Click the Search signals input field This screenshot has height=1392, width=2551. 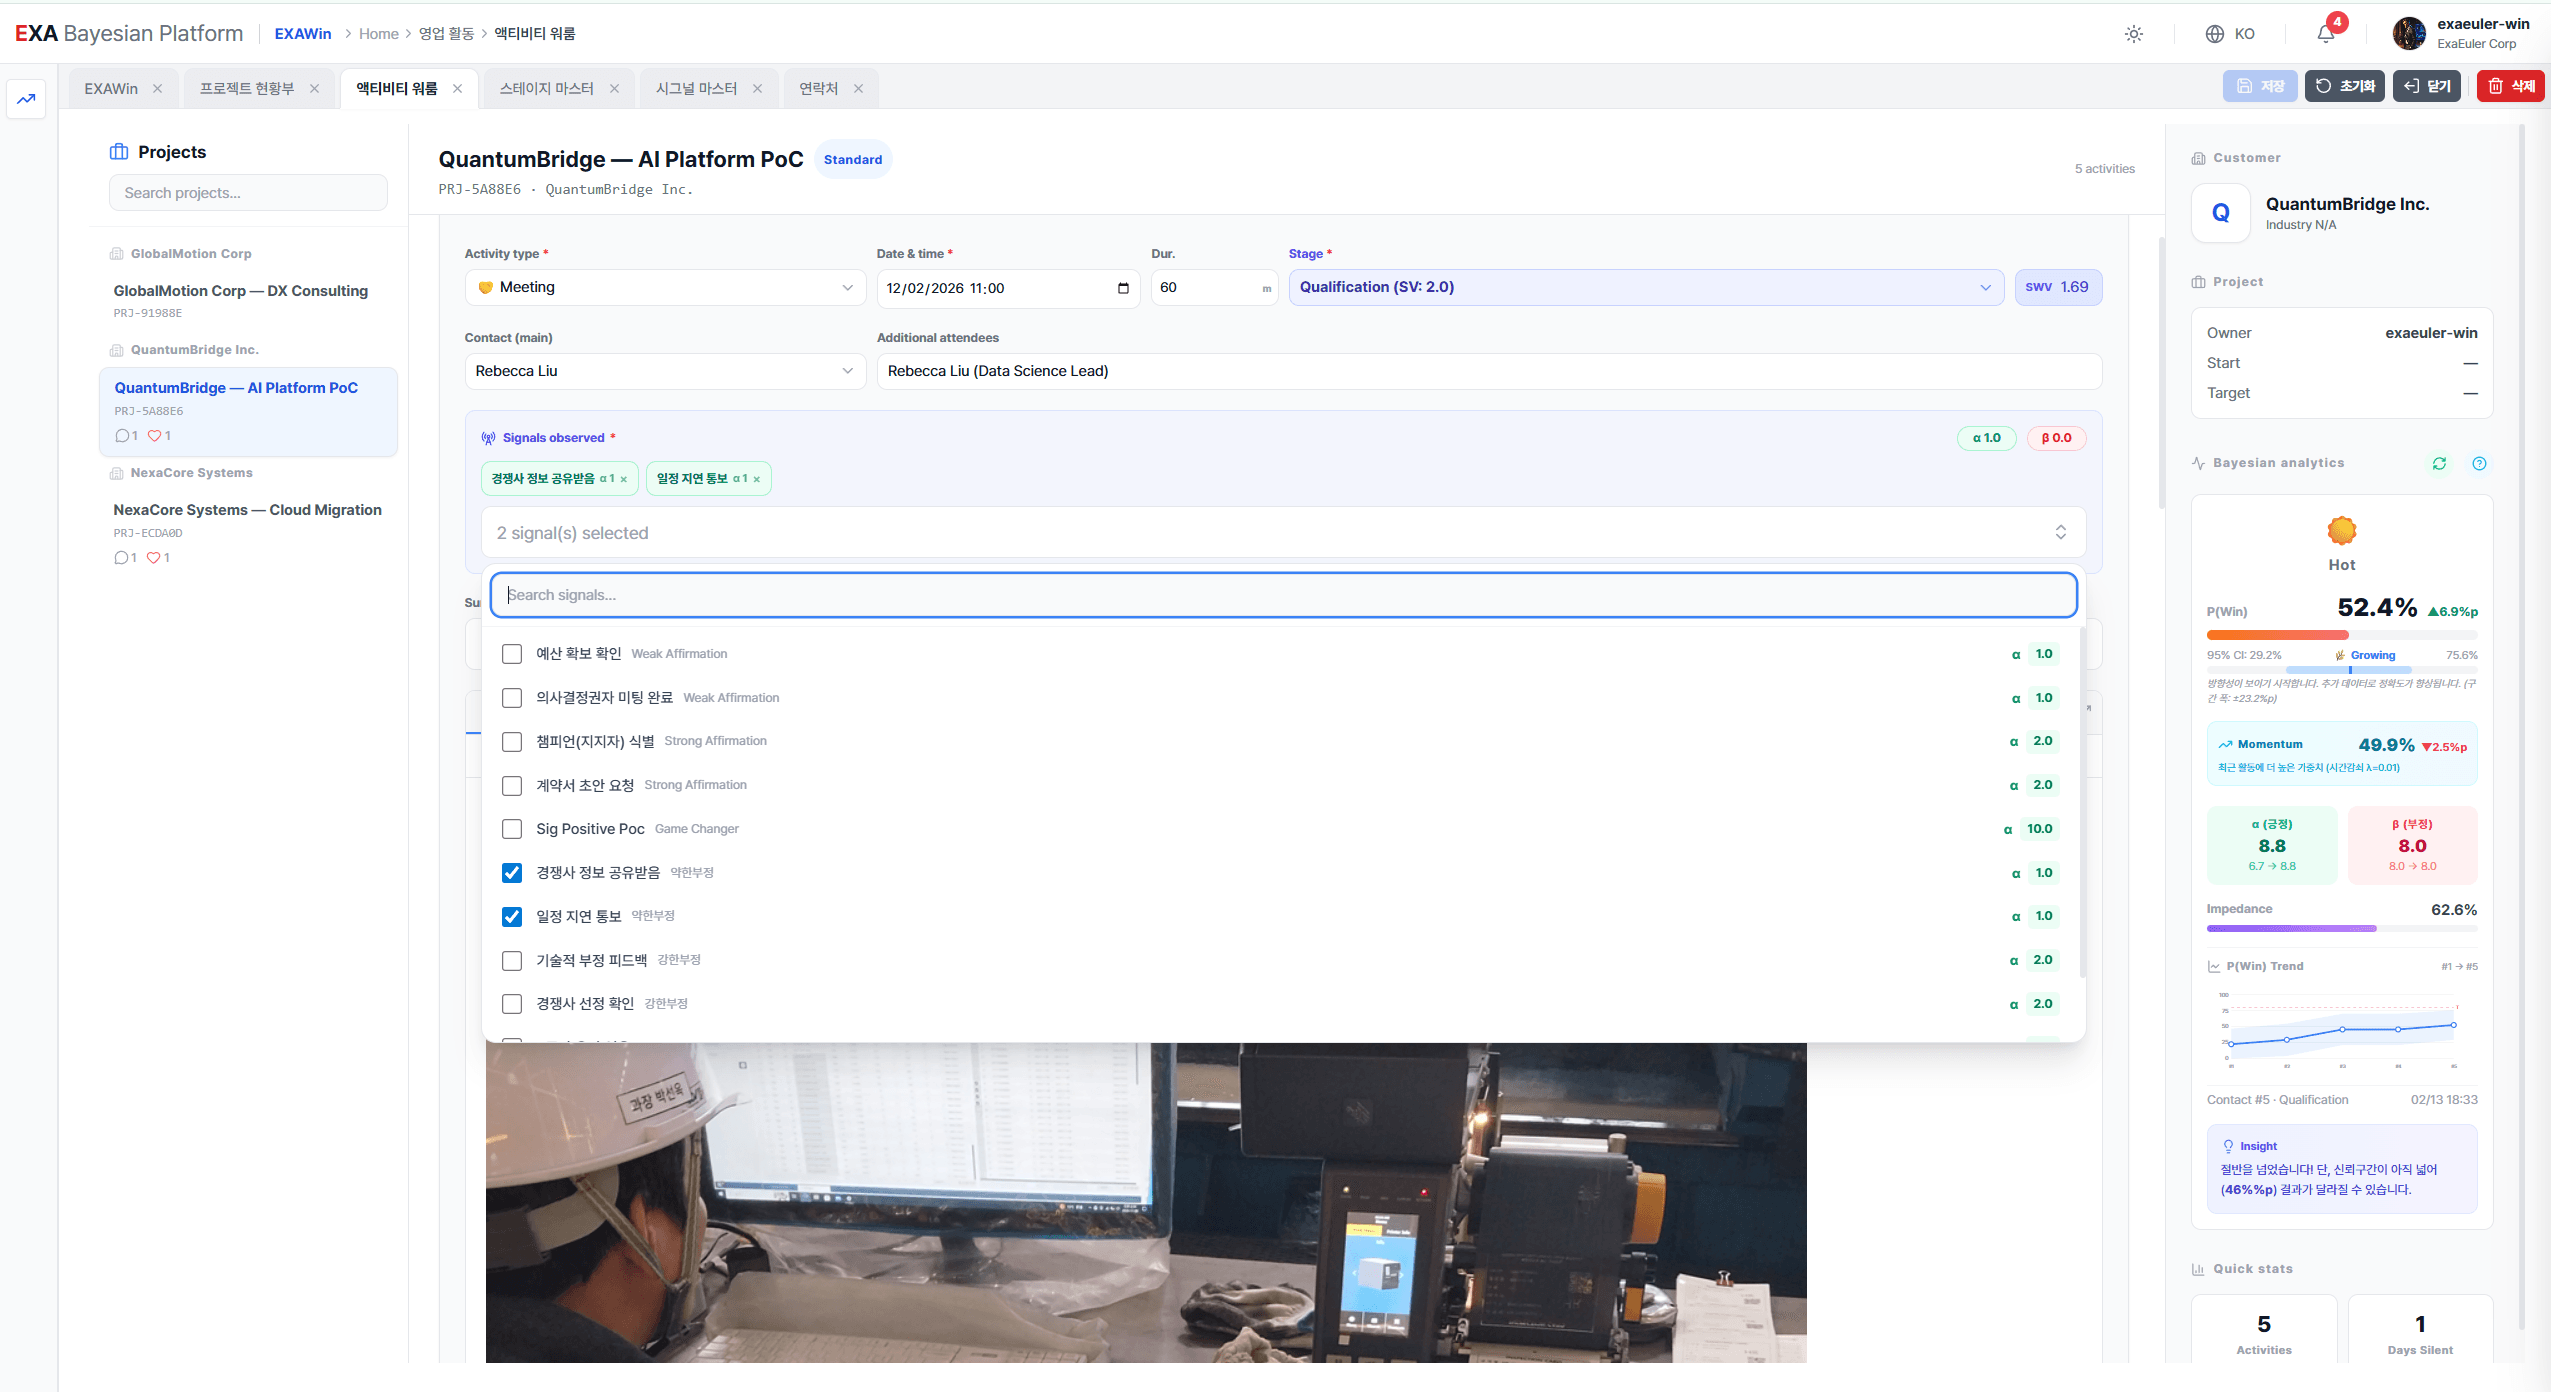point(1280,594)
